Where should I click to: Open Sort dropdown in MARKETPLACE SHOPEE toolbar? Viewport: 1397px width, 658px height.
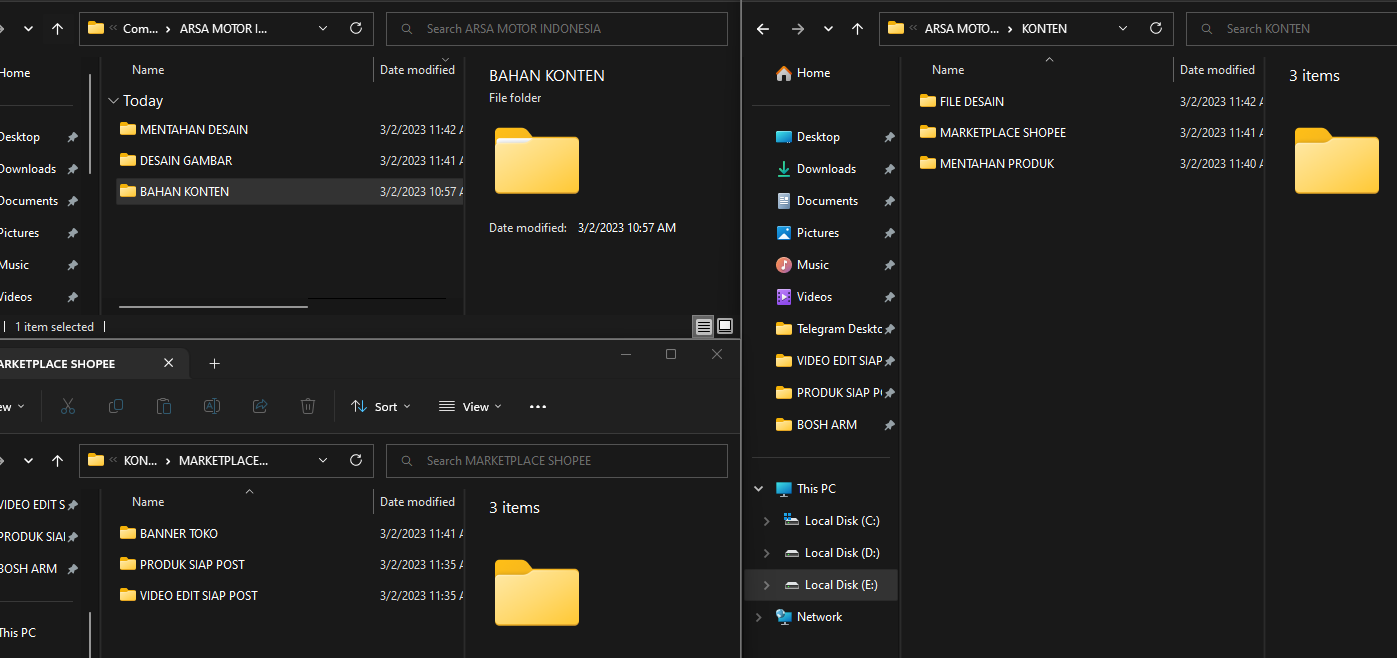(x=381, y=406)
